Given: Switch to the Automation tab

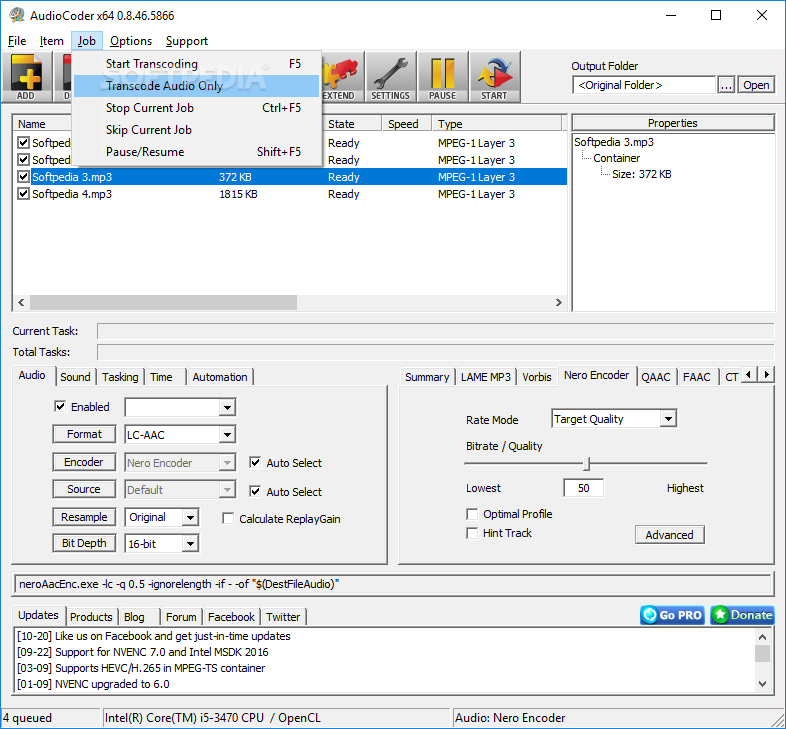Looking at the screenshot, I should 220,377.
